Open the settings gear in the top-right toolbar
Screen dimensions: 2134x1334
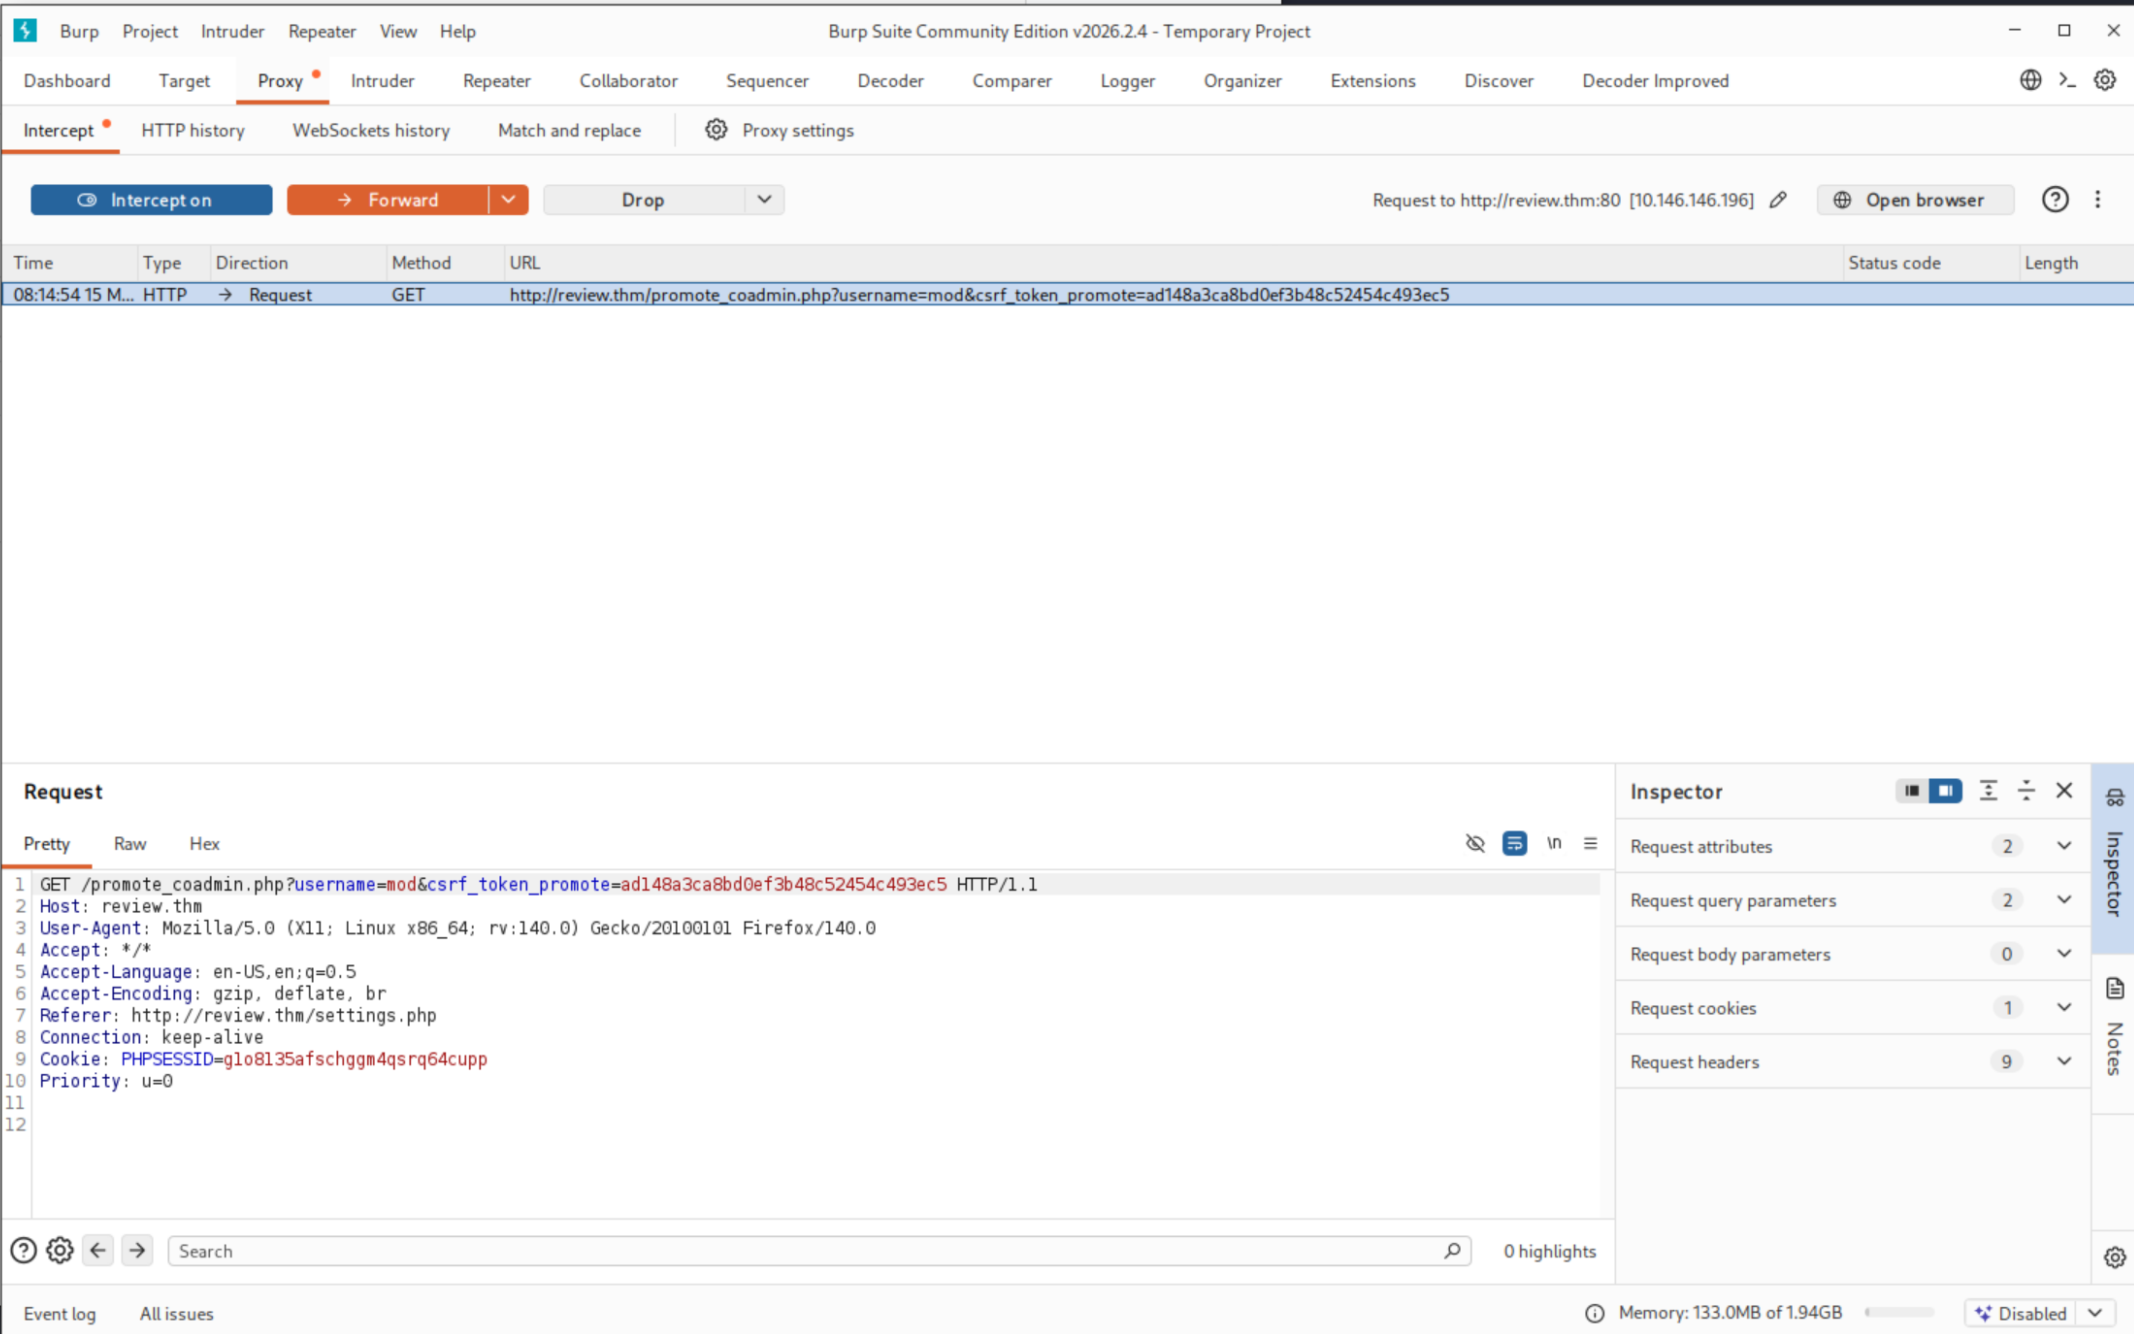coord(2105,80)
